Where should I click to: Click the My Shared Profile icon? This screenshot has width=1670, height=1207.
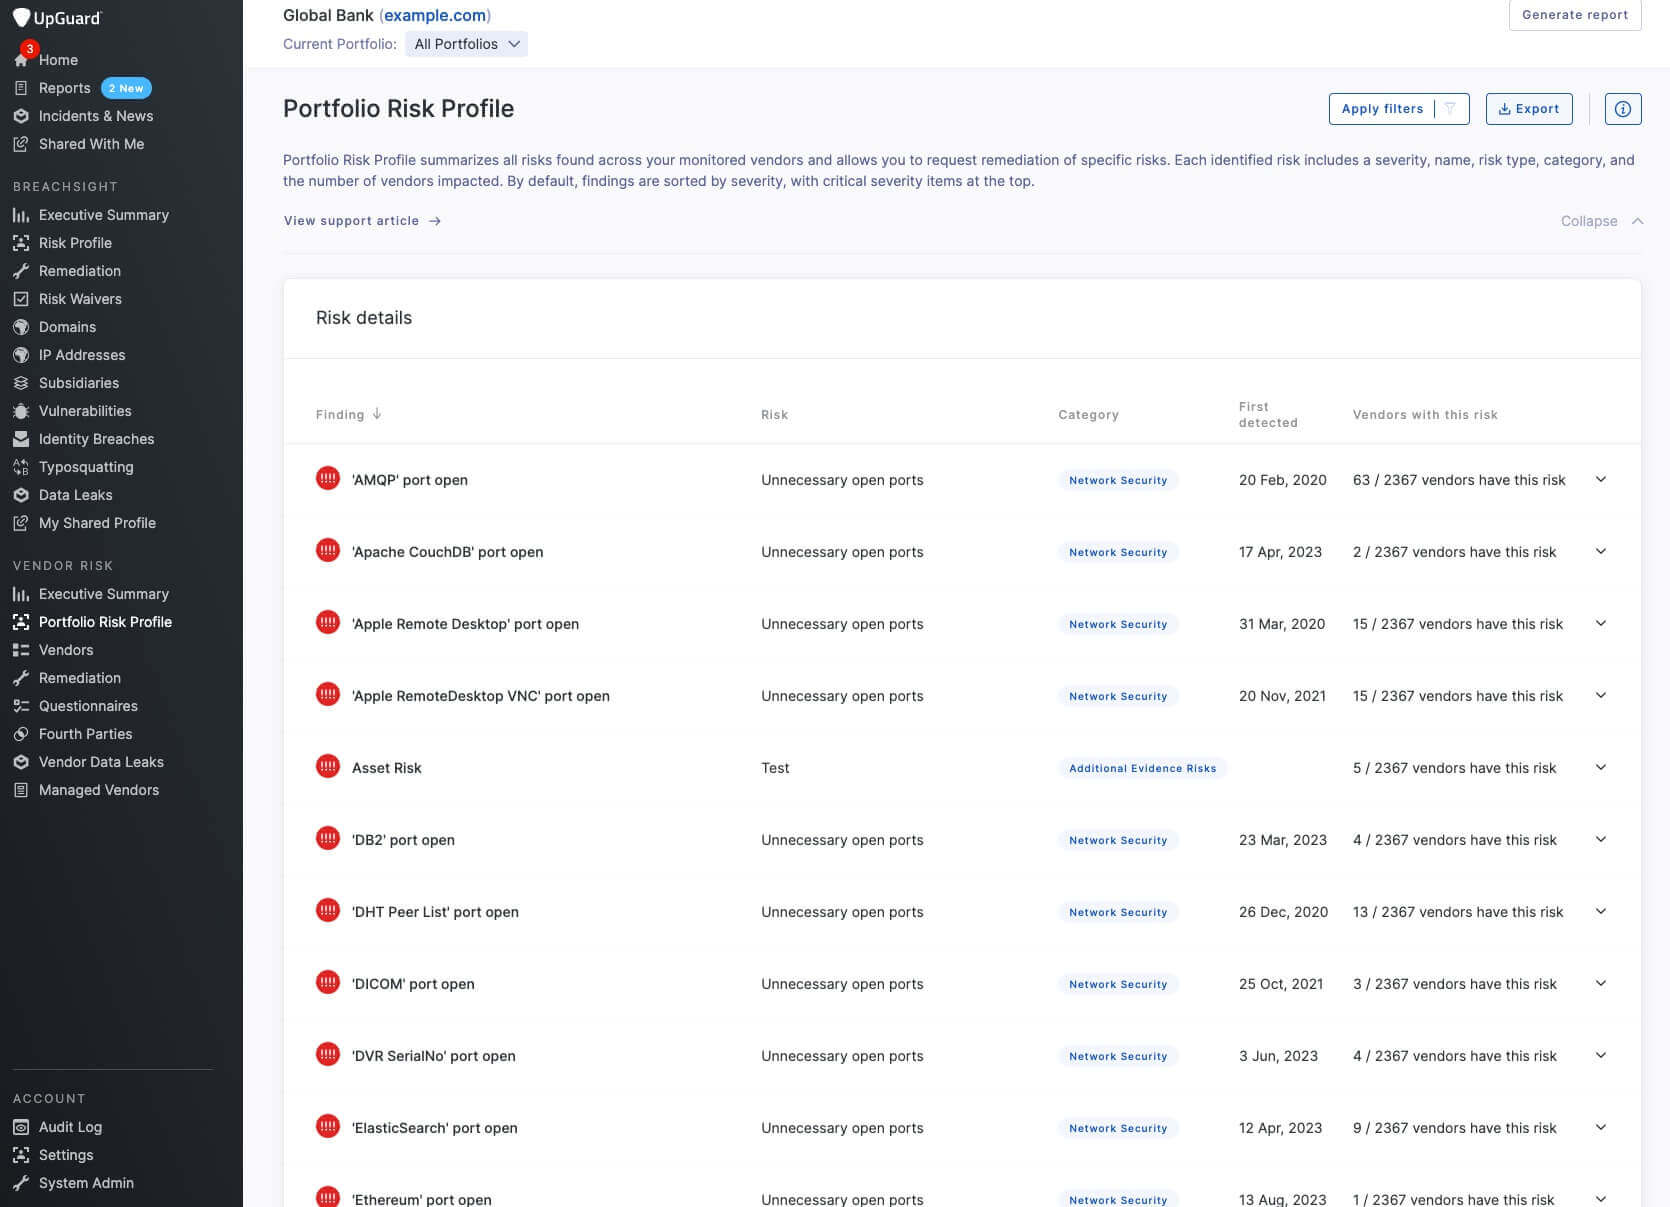pos(21,523)
